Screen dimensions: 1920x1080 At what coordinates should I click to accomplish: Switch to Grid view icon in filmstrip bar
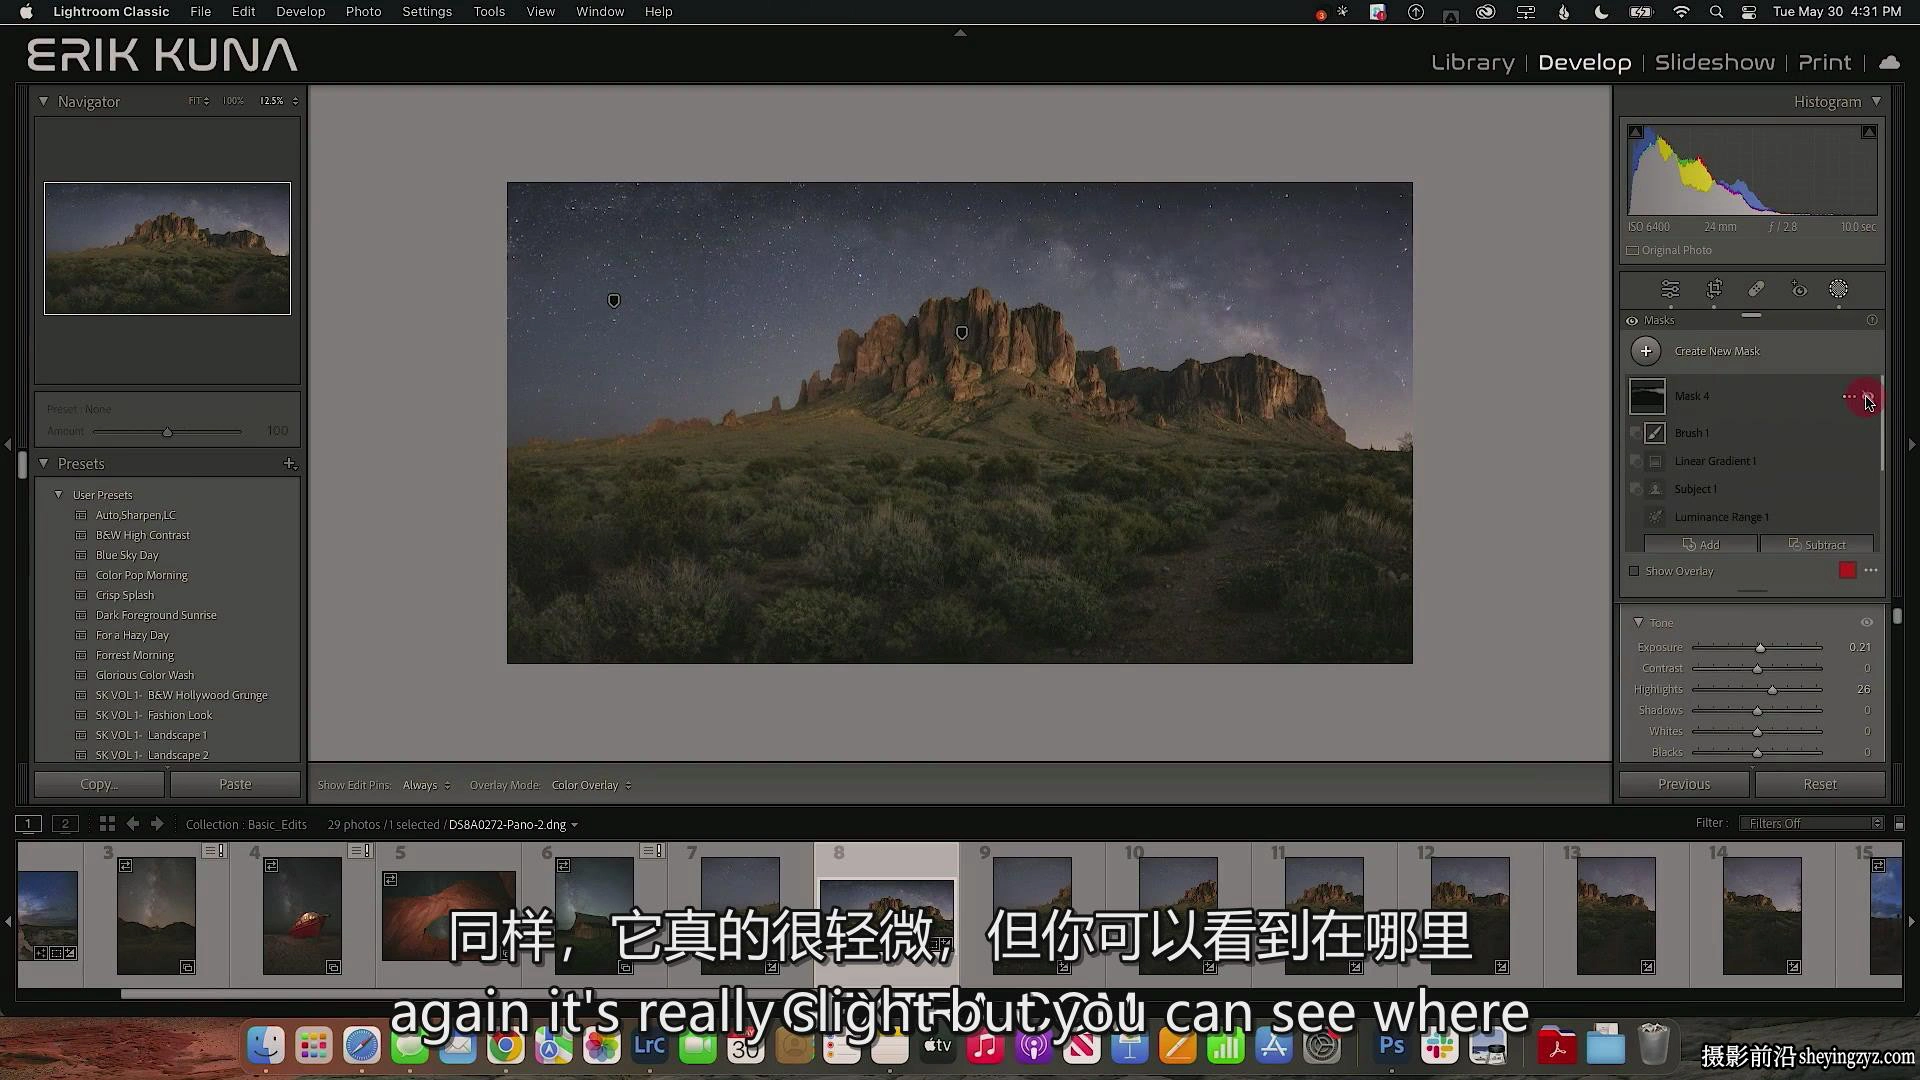point(107,824)
